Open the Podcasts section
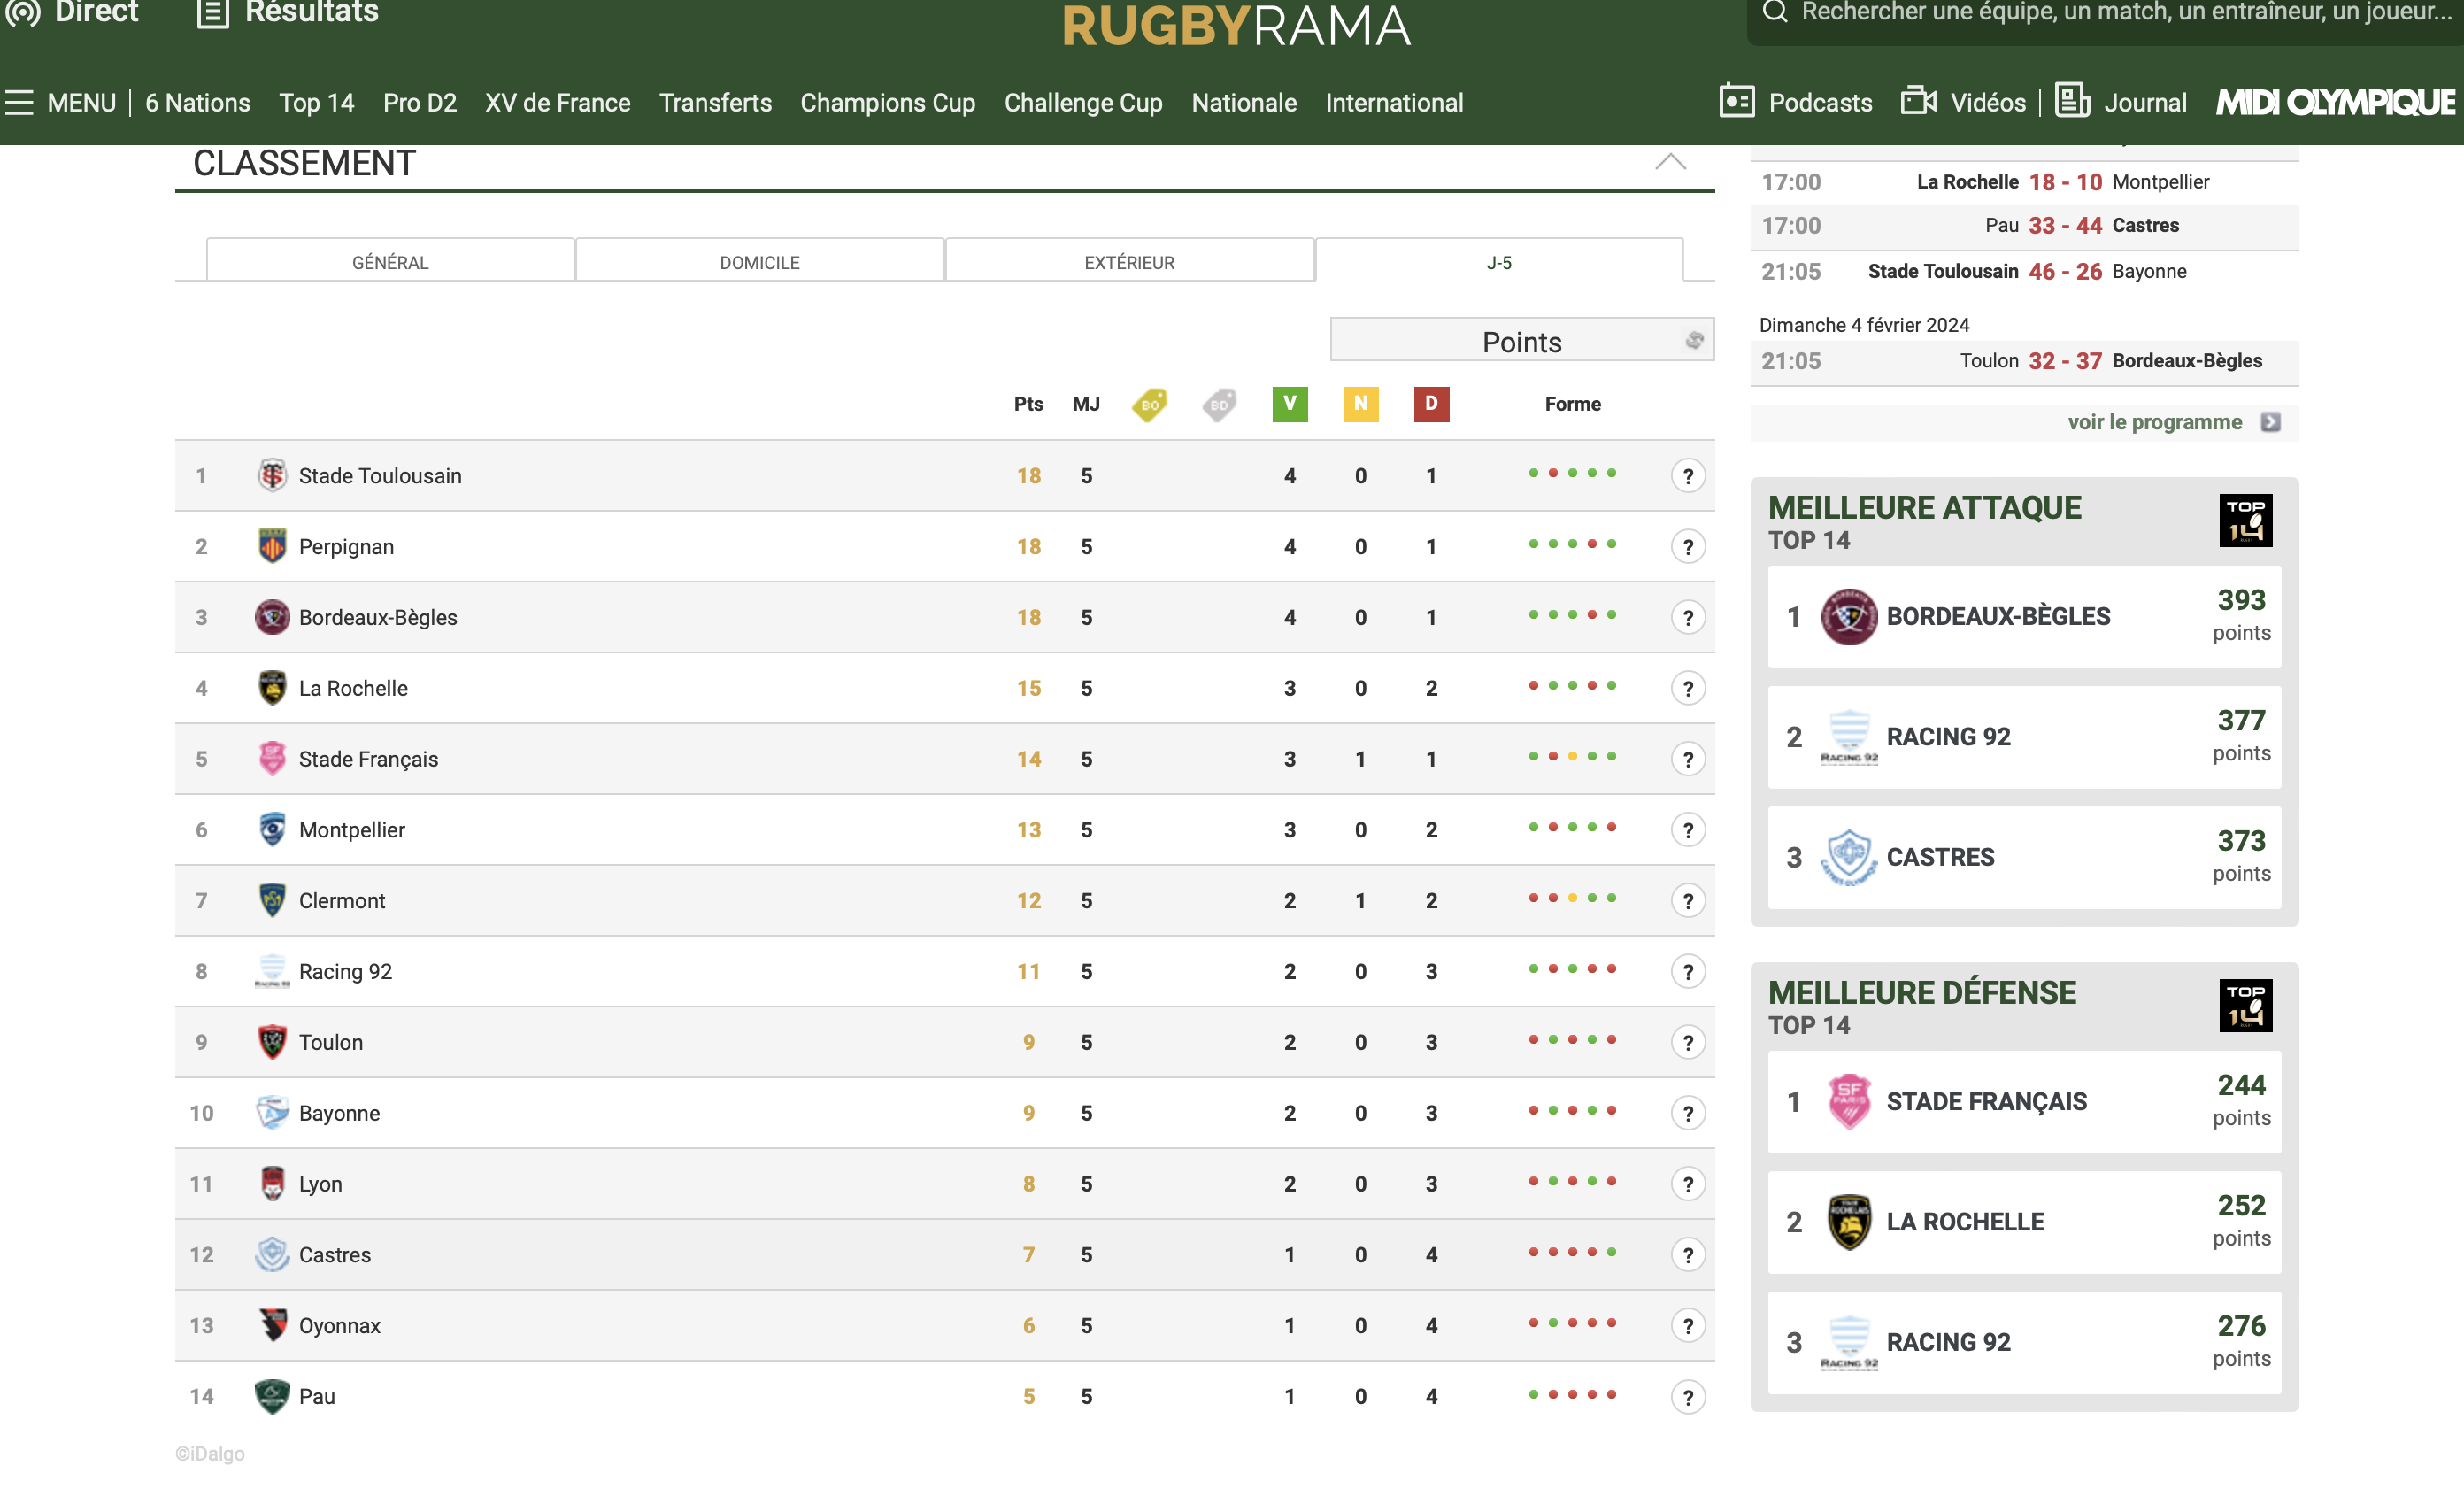The image size is (2464, 1512). 1821,102
